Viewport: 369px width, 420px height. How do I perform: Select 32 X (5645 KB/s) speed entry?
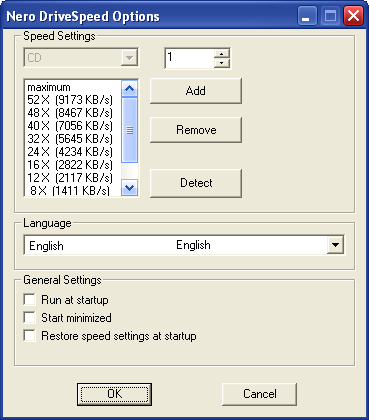(x=73, y=139)
